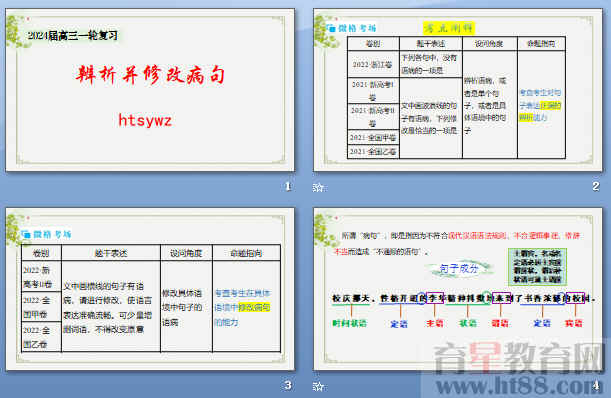Image resolution: width=611 pixels, height=398 pixels.
Task: Click the 微格考场 icon on slide 3
Action: [26, 234]
